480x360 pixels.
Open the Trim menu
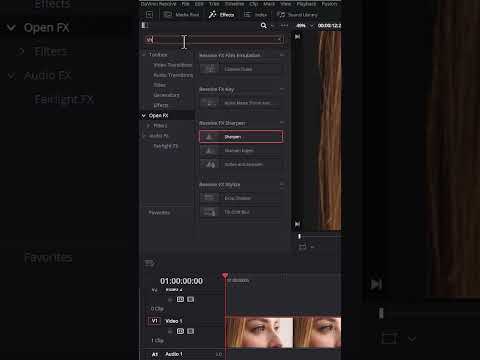coord(214,4)
